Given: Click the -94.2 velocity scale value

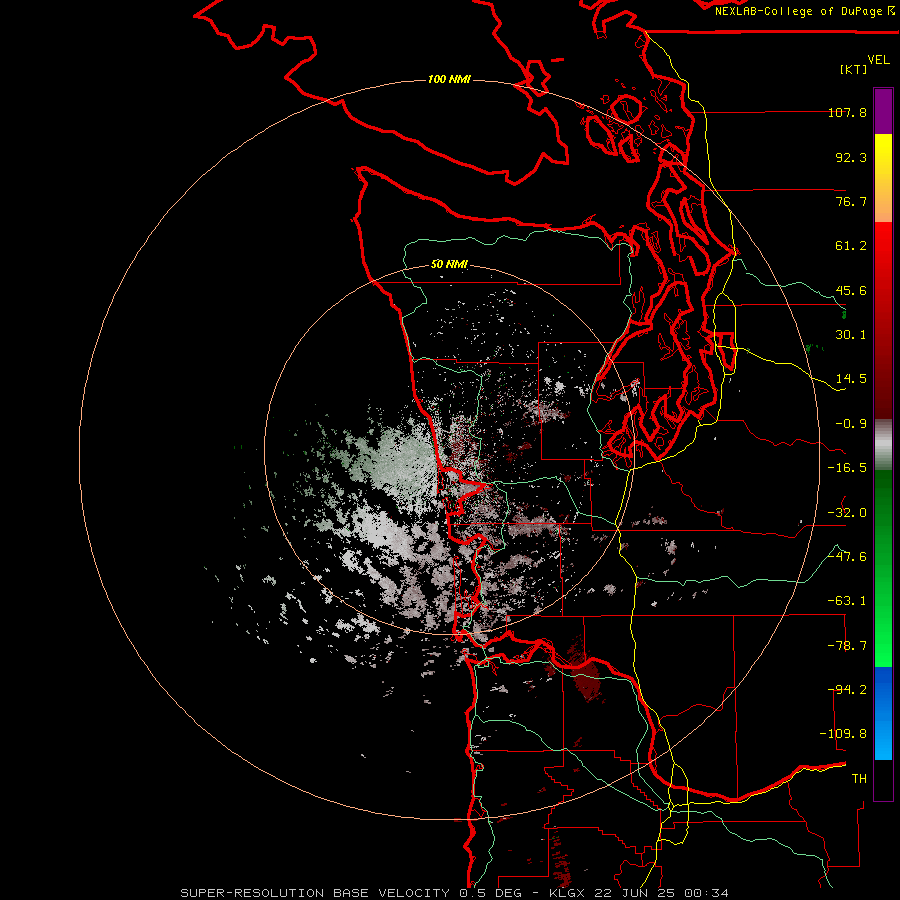Looking at the screenshot, I should click(x=847, y=690).
